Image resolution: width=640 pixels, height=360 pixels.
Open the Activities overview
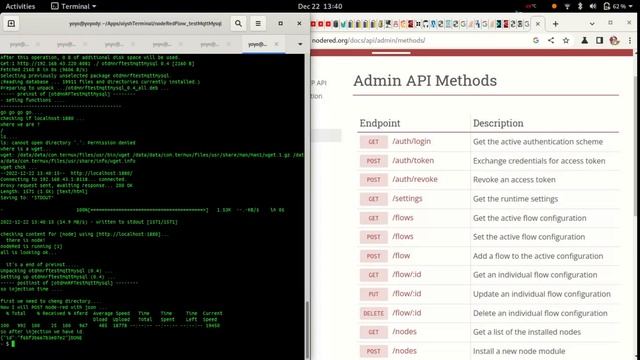[x=20, y=6]
